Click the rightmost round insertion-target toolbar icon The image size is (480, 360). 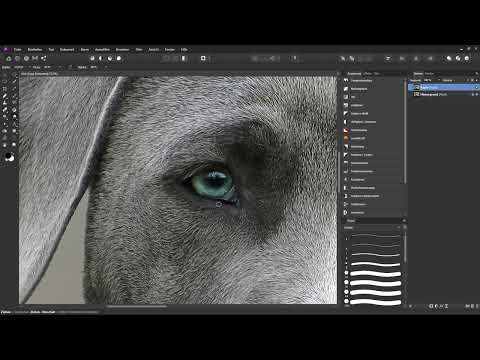(x=467, y=58)
